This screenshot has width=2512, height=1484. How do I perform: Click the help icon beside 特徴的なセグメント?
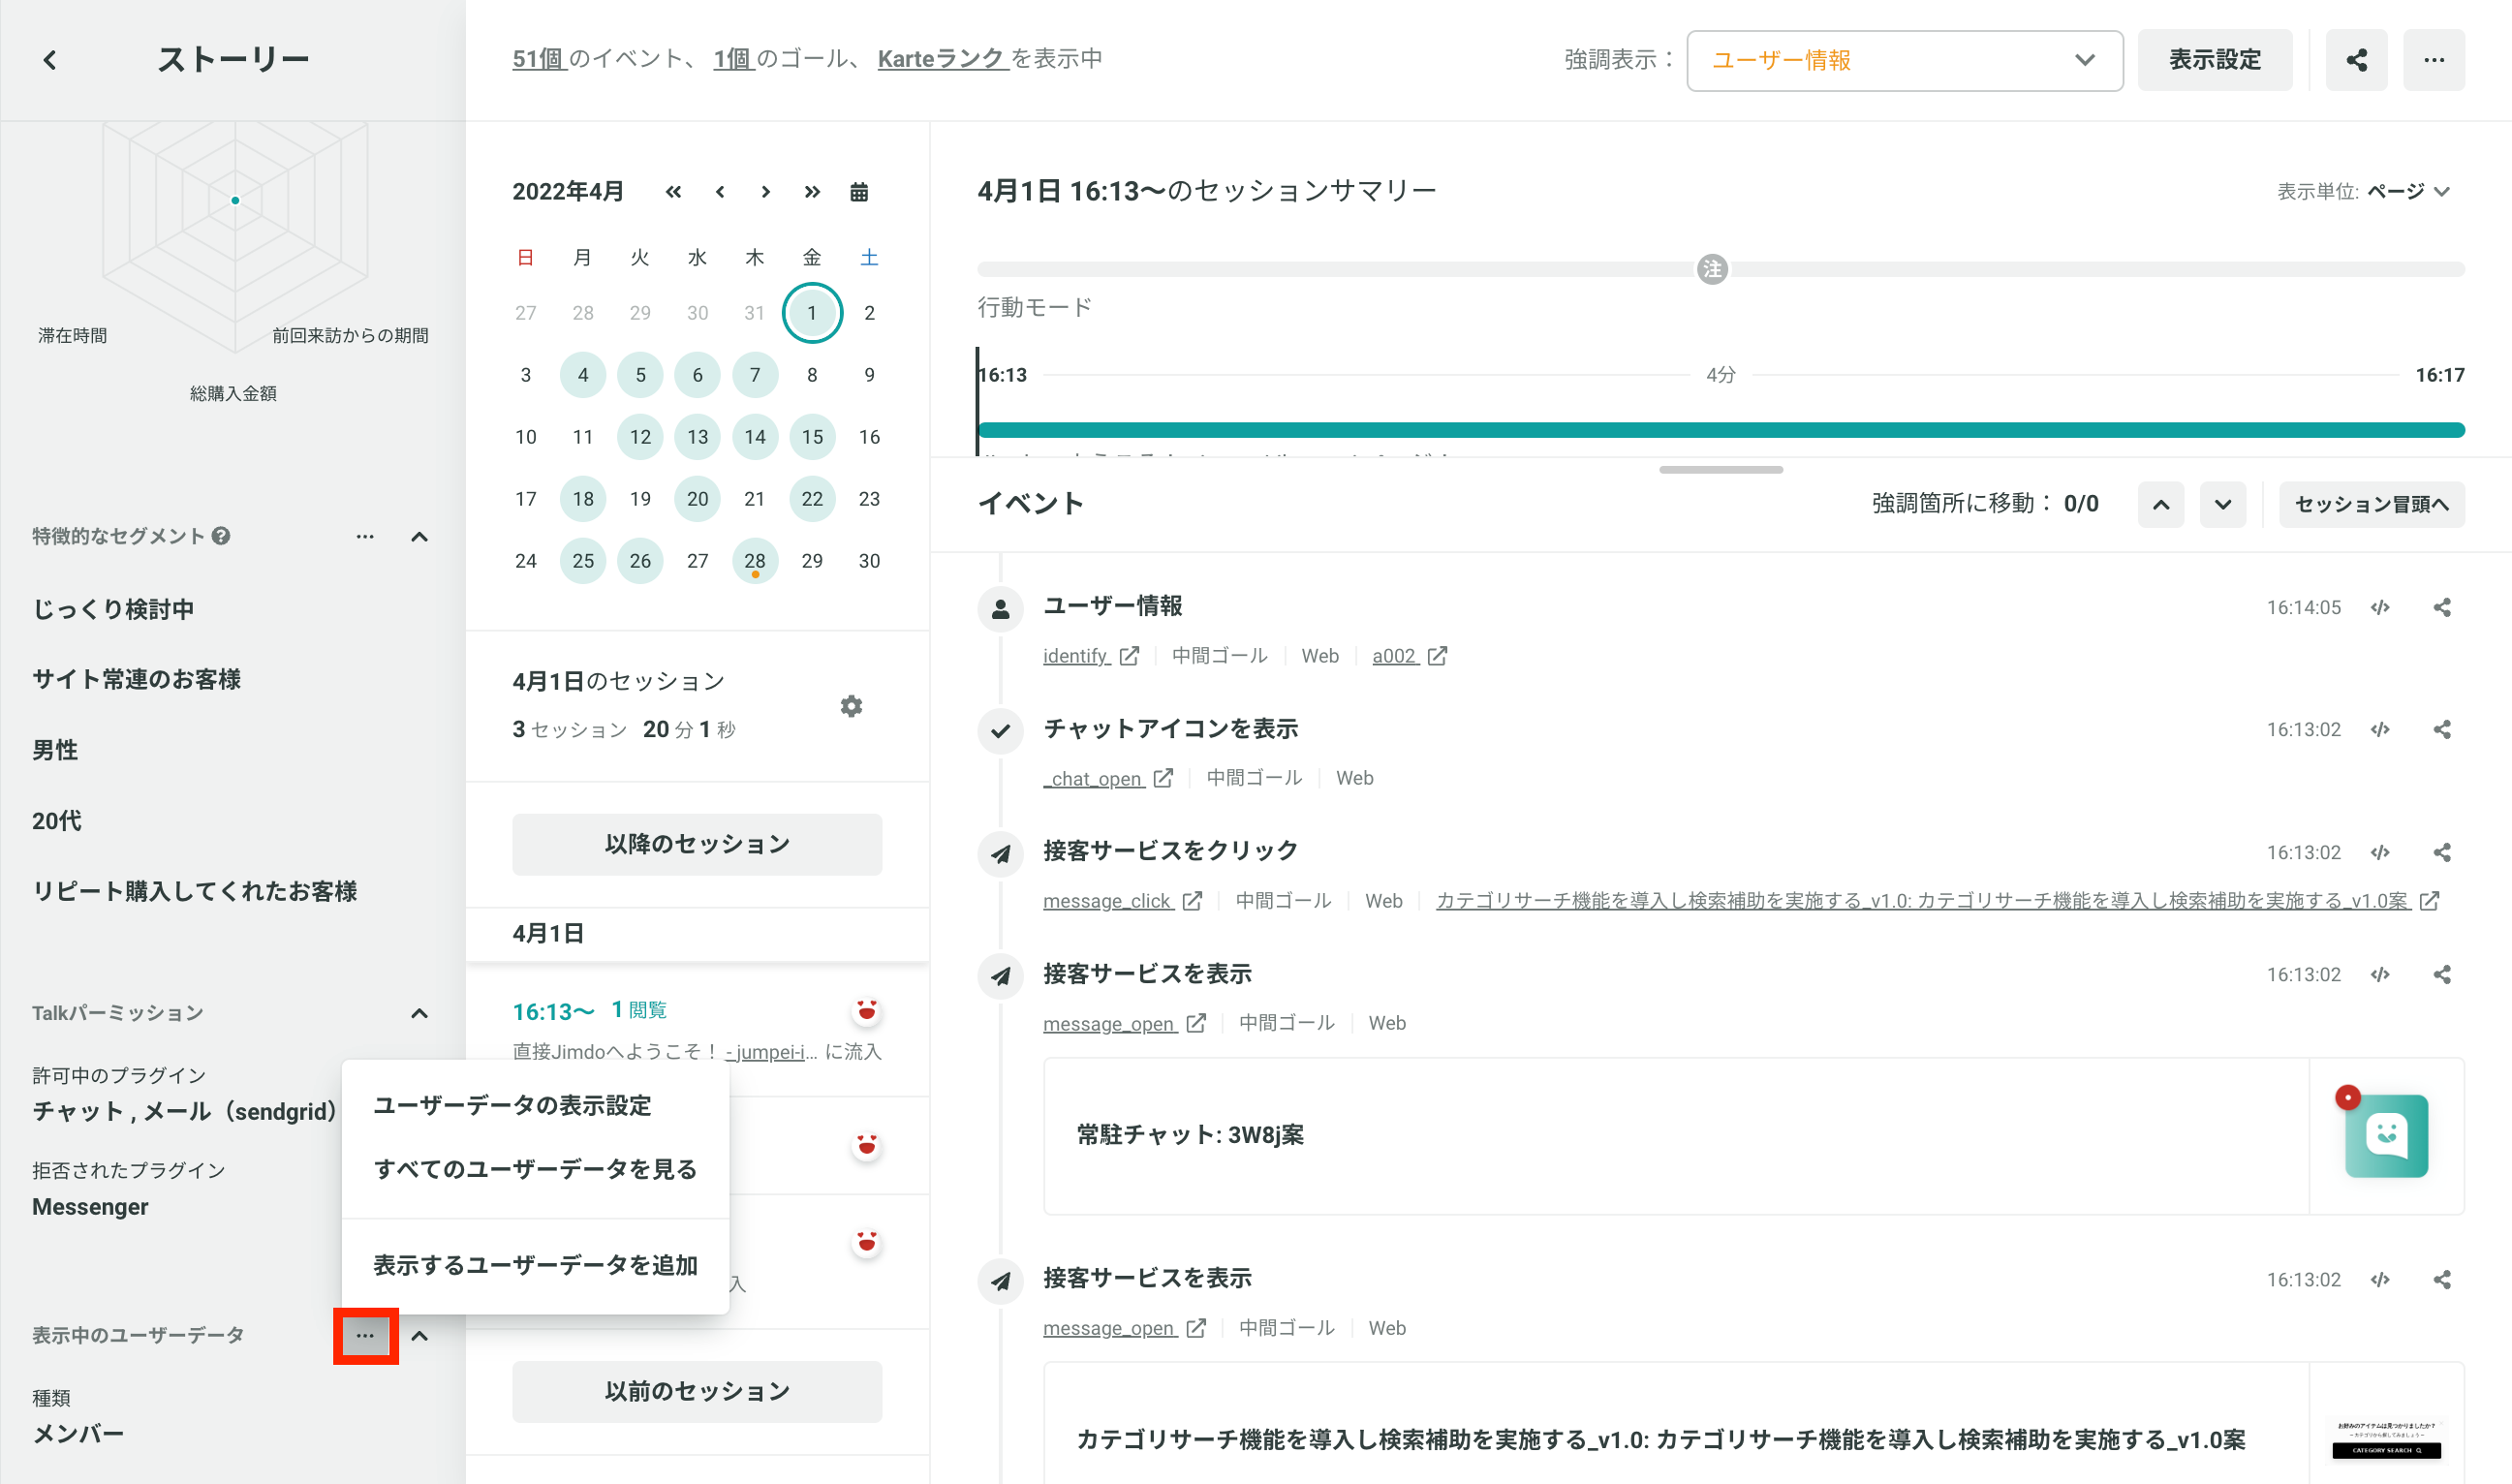[221, 536]
